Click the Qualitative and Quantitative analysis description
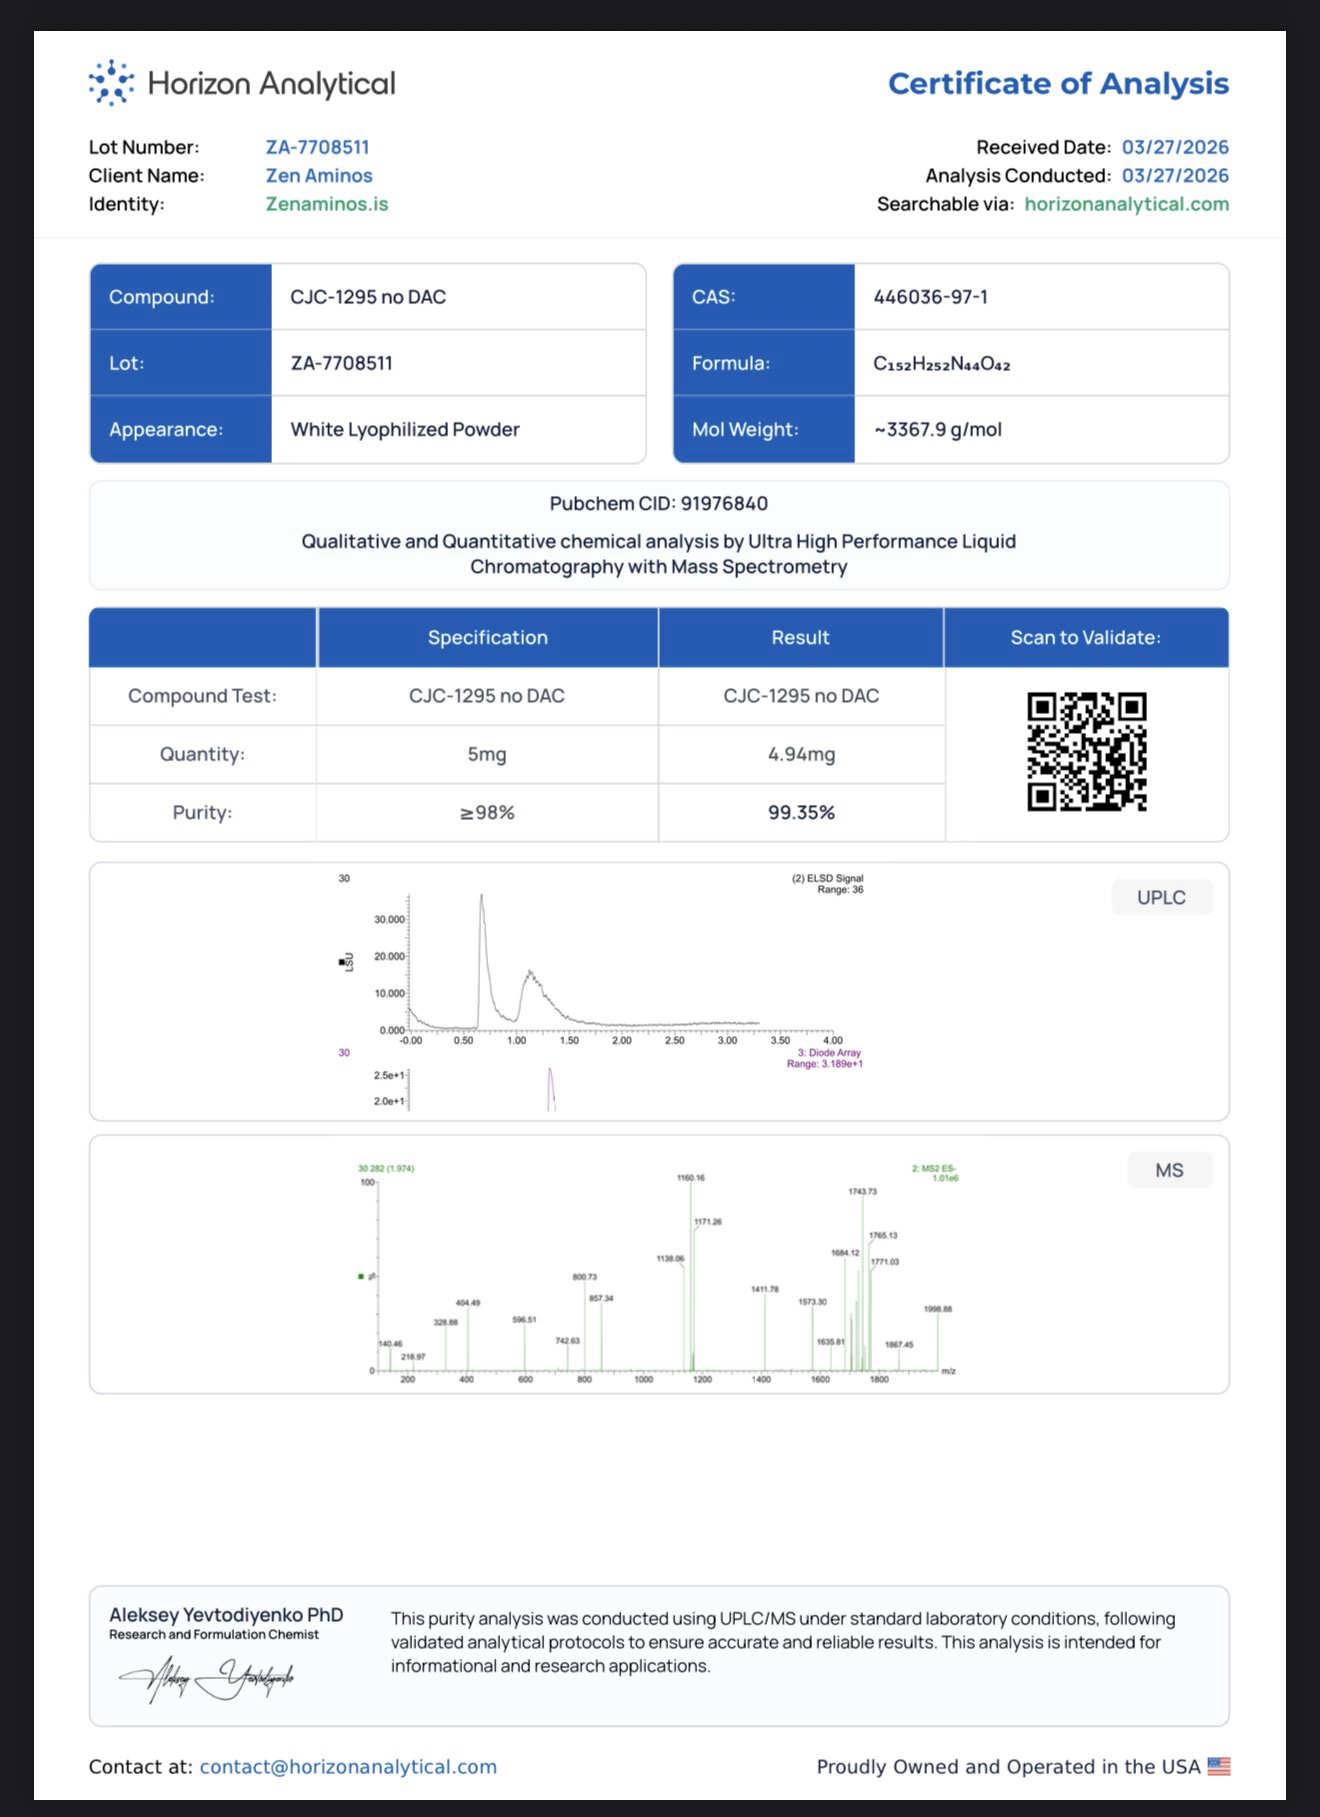The height and width of the screenshot is (1817, 1320). (659, 554)
